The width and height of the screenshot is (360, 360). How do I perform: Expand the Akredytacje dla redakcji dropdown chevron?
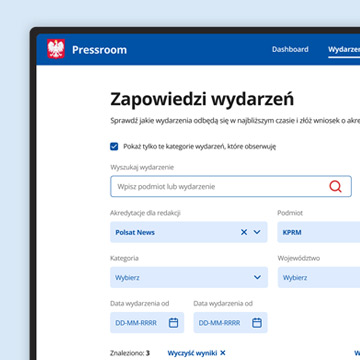[x=257, y=232]
